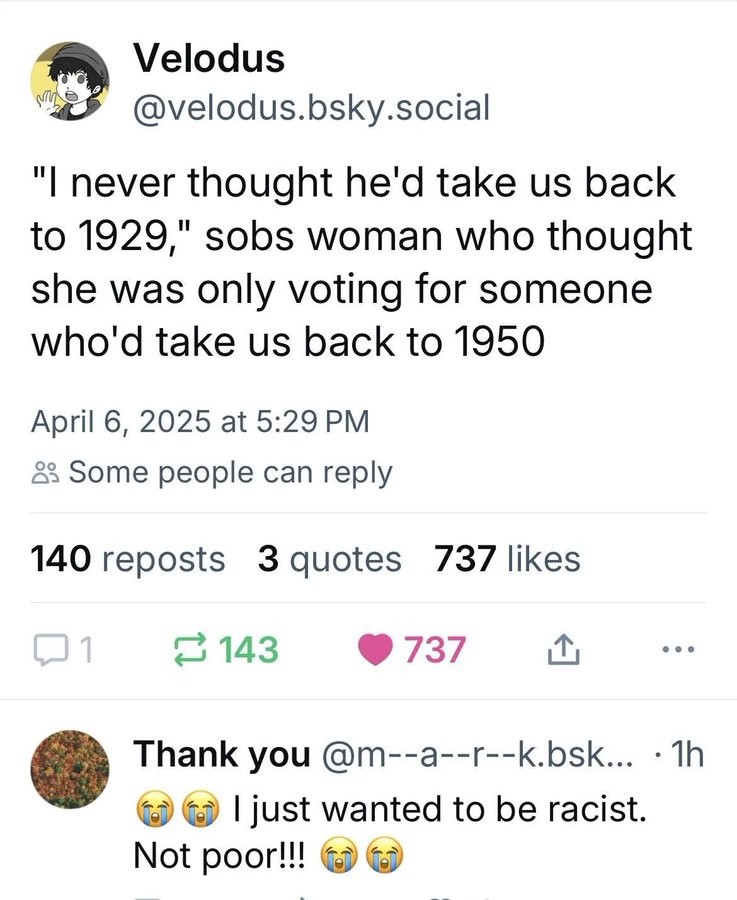The image size is (737, 900).
Task: View the 737 likes list
Action: tap(507, 558)
